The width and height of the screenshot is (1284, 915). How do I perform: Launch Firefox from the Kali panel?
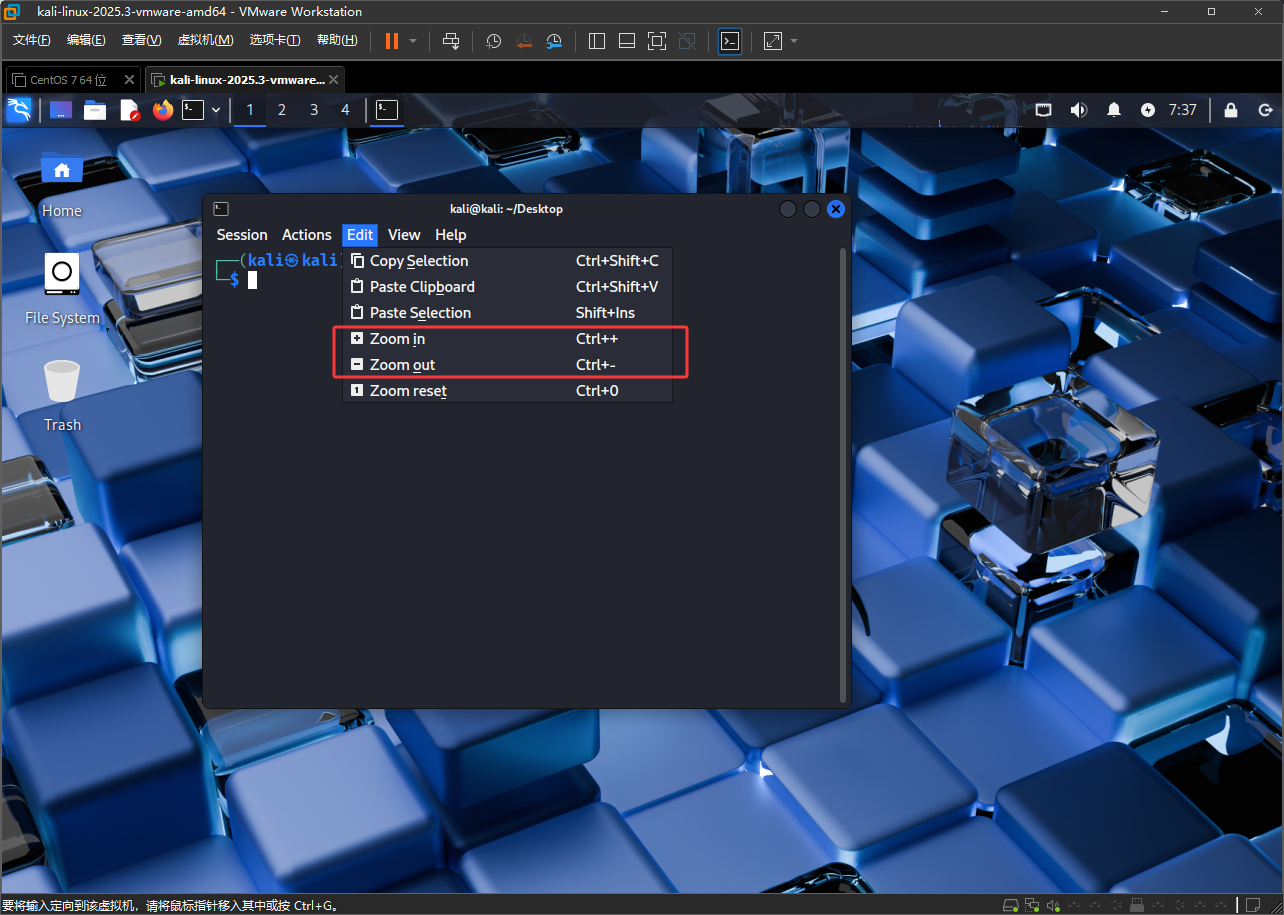[163, 110]
